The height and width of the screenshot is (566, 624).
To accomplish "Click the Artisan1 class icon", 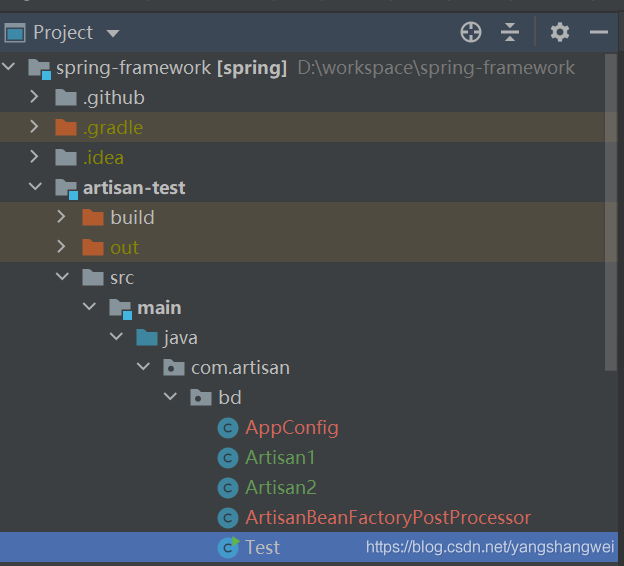I will (x=229, y=458).
